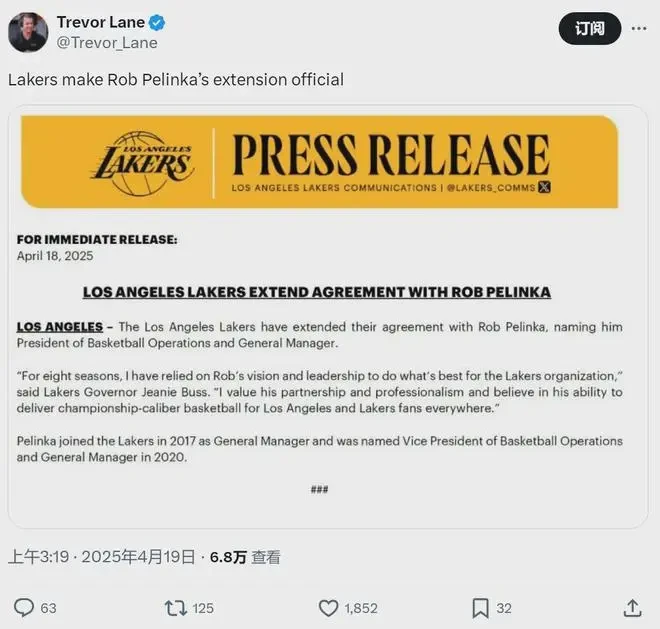Click the X logo beside @LAKERS_COMMS
This screenshot has width=660, height=629.
(x=544, y=187)
